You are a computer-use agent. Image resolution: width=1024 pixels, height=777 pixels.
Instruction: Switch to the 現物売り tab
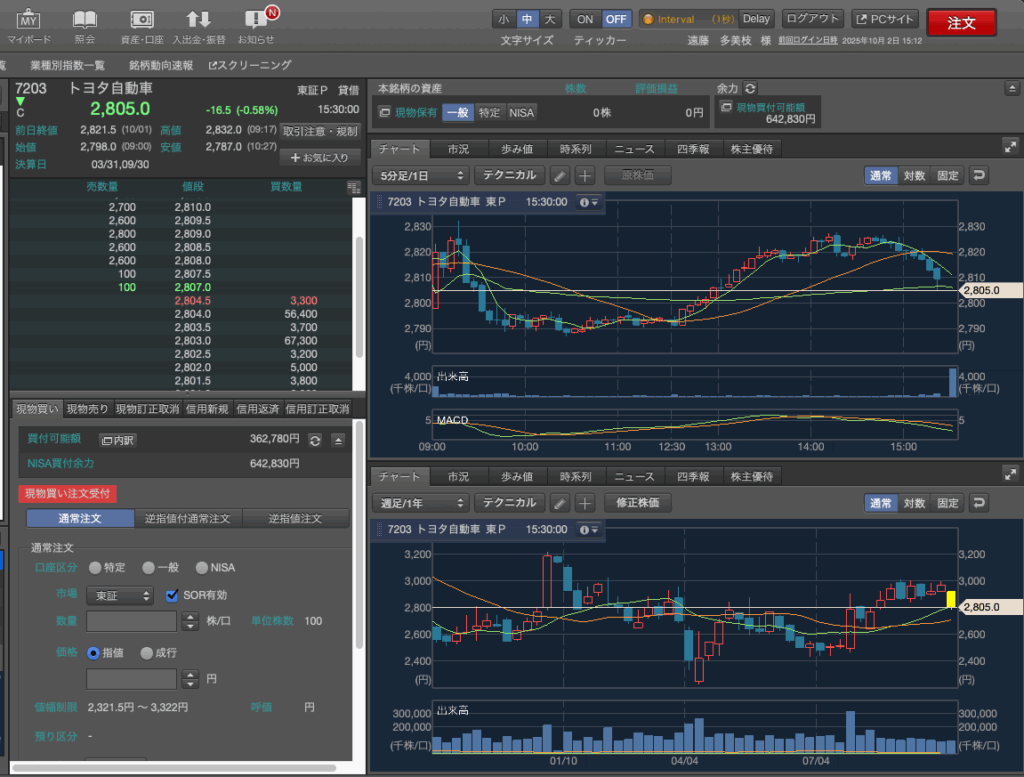[87, 409]
